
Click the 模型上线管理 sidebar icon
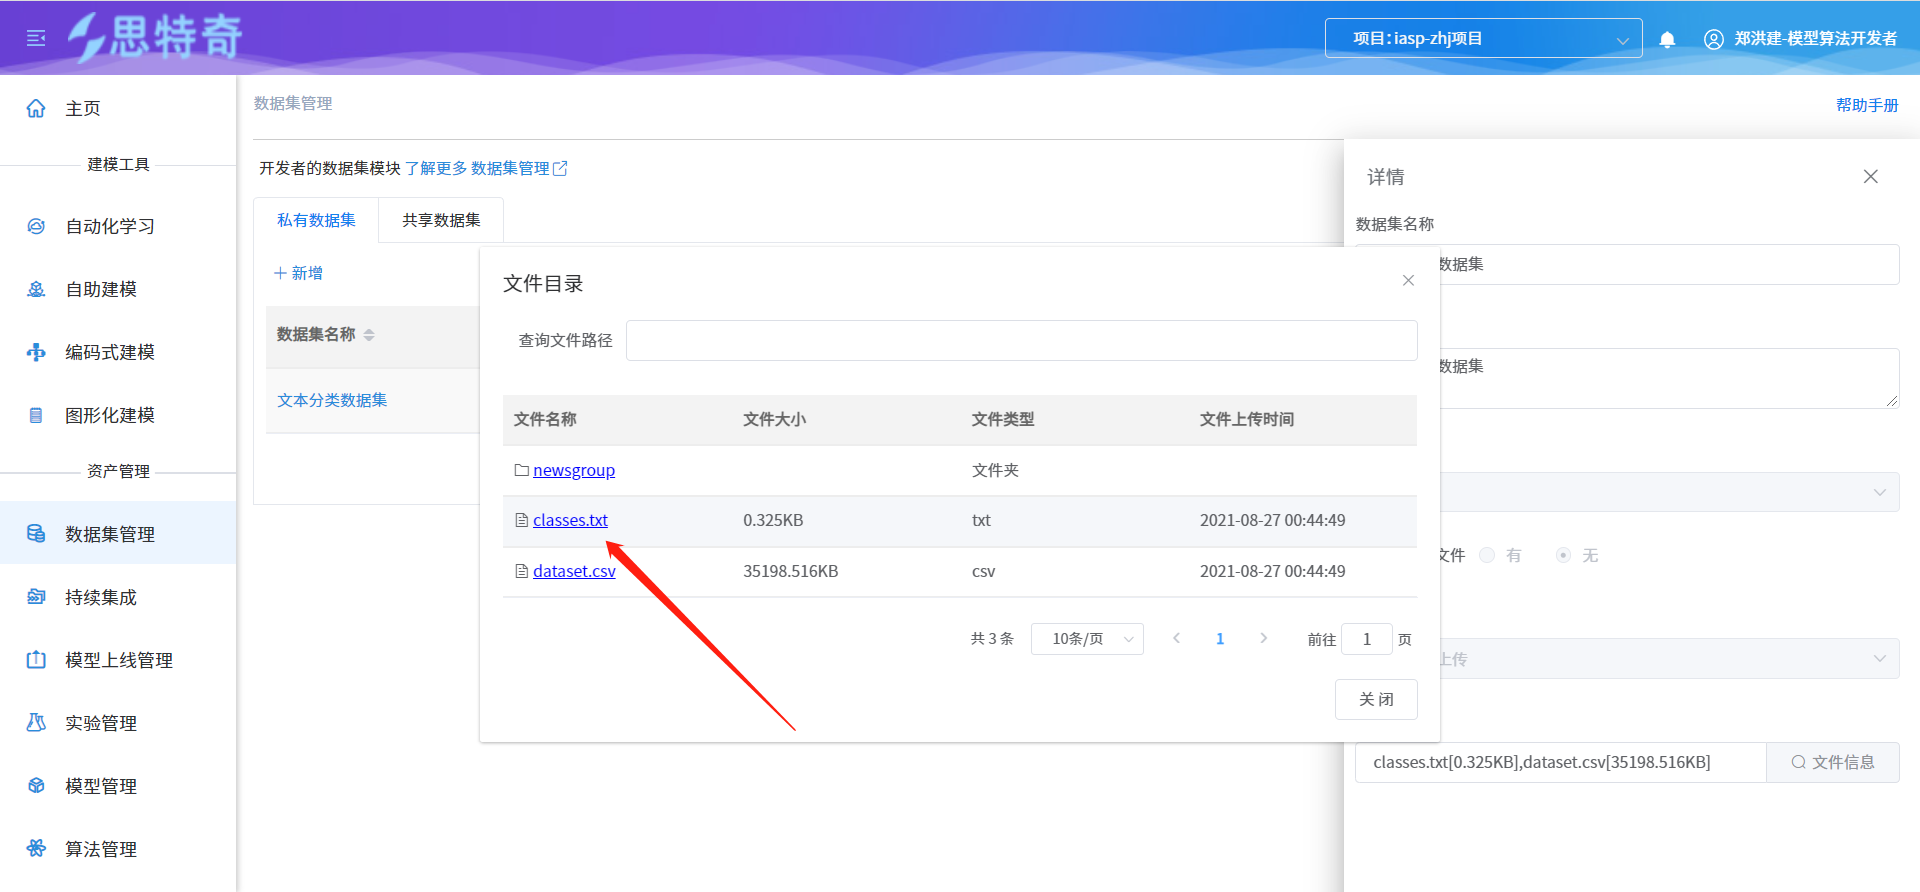tap(36, 660)
